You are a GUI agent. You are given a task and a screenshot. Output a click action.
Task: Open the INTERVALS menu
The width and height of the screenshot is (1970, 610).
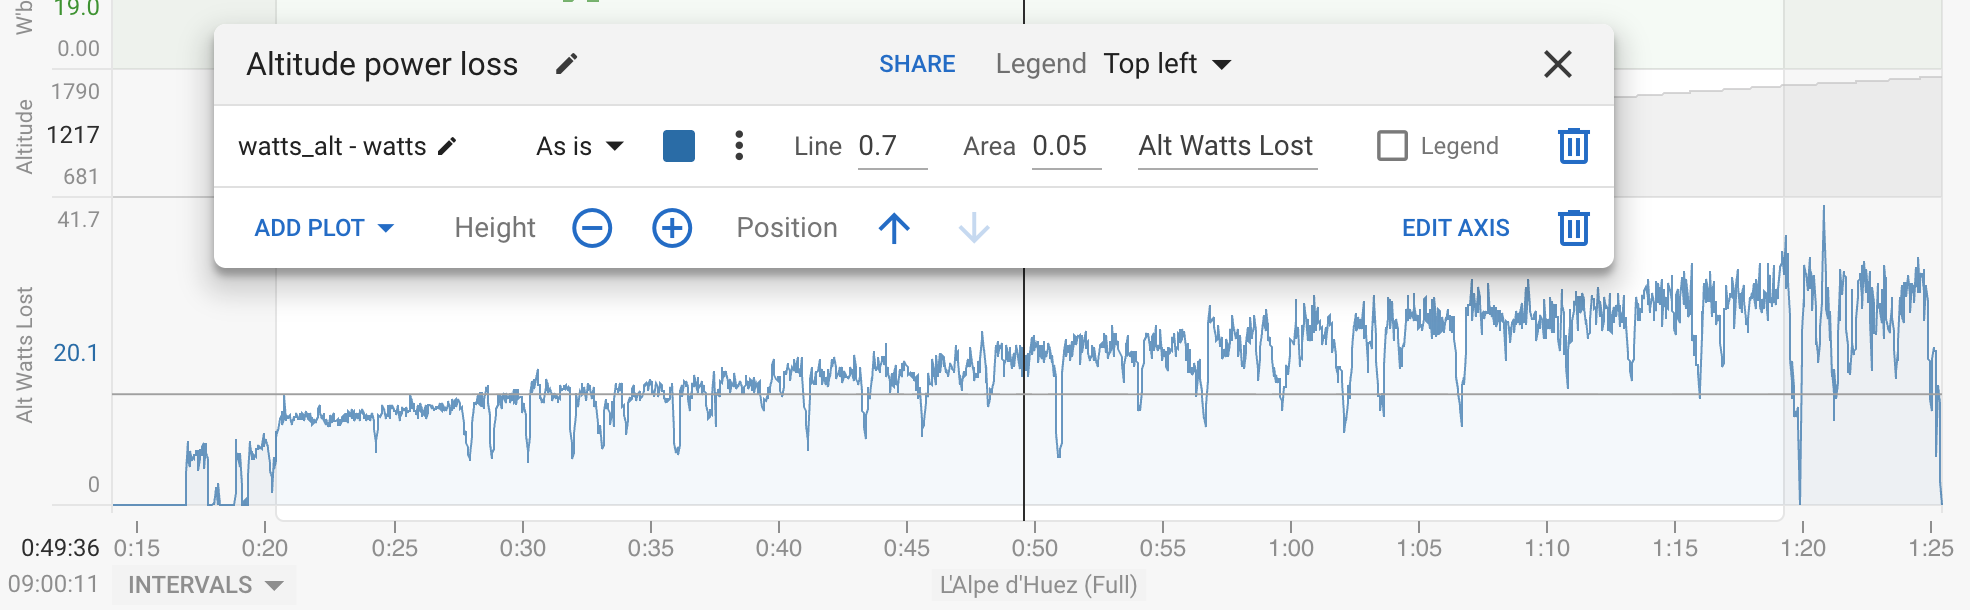pyautogui.click(x=205, y=585)
